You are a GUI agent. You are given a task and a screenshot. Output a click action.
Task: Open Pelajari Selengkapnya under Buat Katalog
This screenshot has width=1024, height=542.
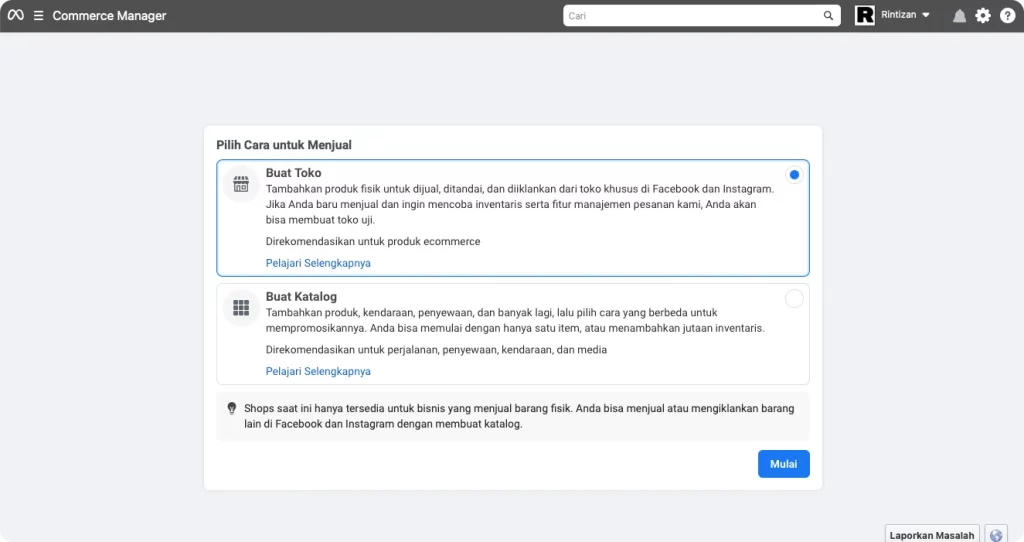click(x=318, y=371)
